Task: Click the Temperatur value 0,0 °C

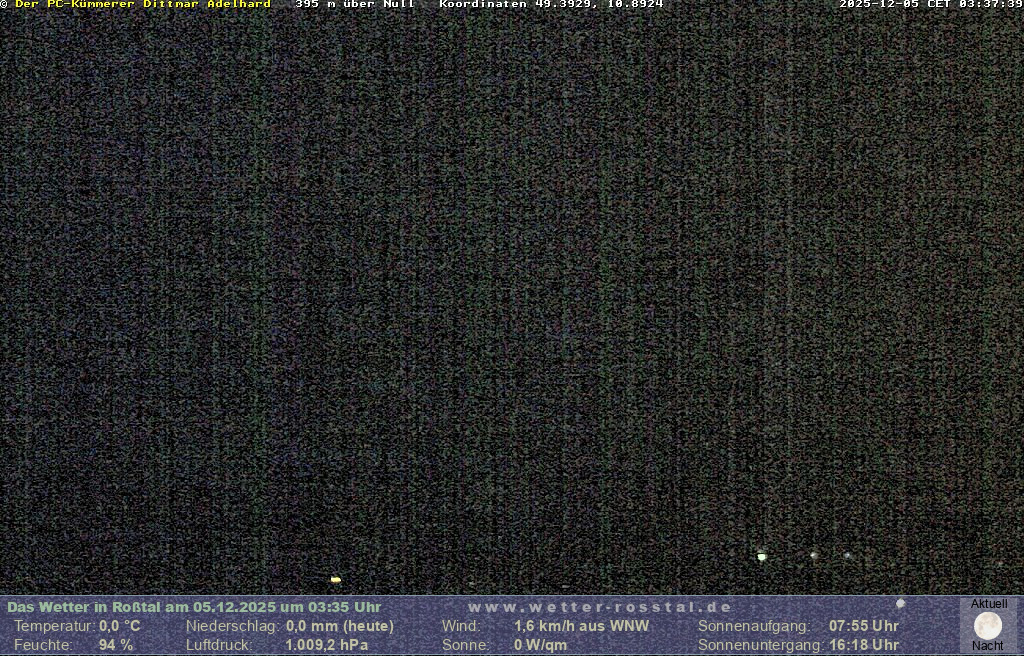Action: pyautogui.click(x=120, y=626)
